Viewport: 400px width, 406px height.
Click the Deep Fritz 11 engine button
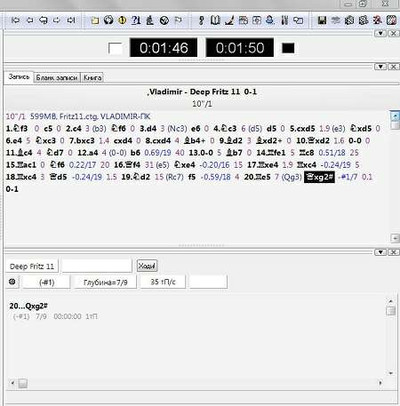click(x=32, y=266)
